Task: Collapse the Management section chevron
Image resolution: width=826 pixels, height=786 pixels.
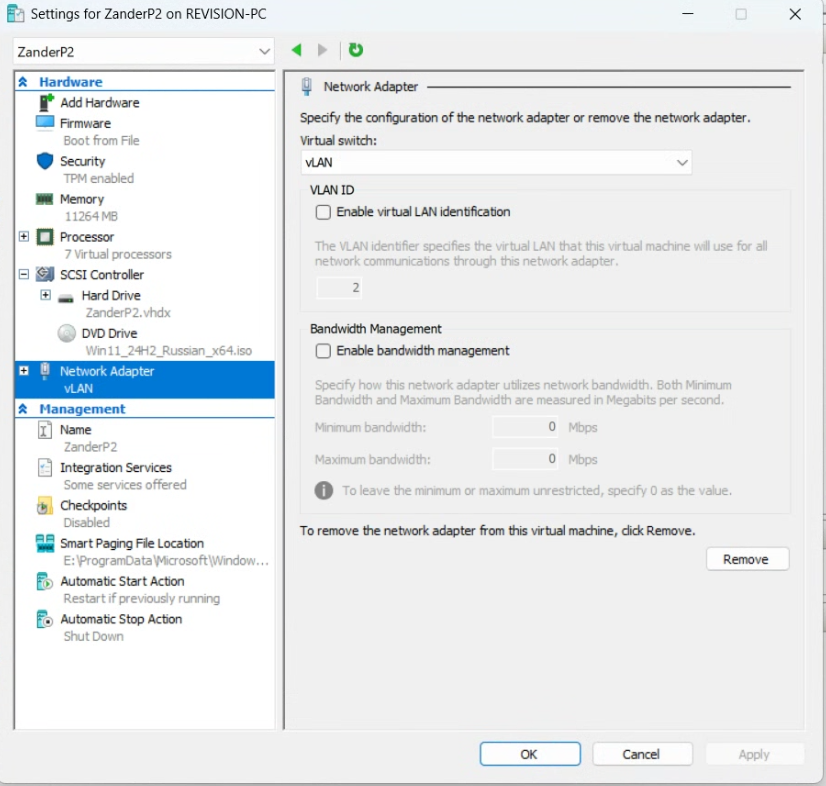Action: pos(23,409)
